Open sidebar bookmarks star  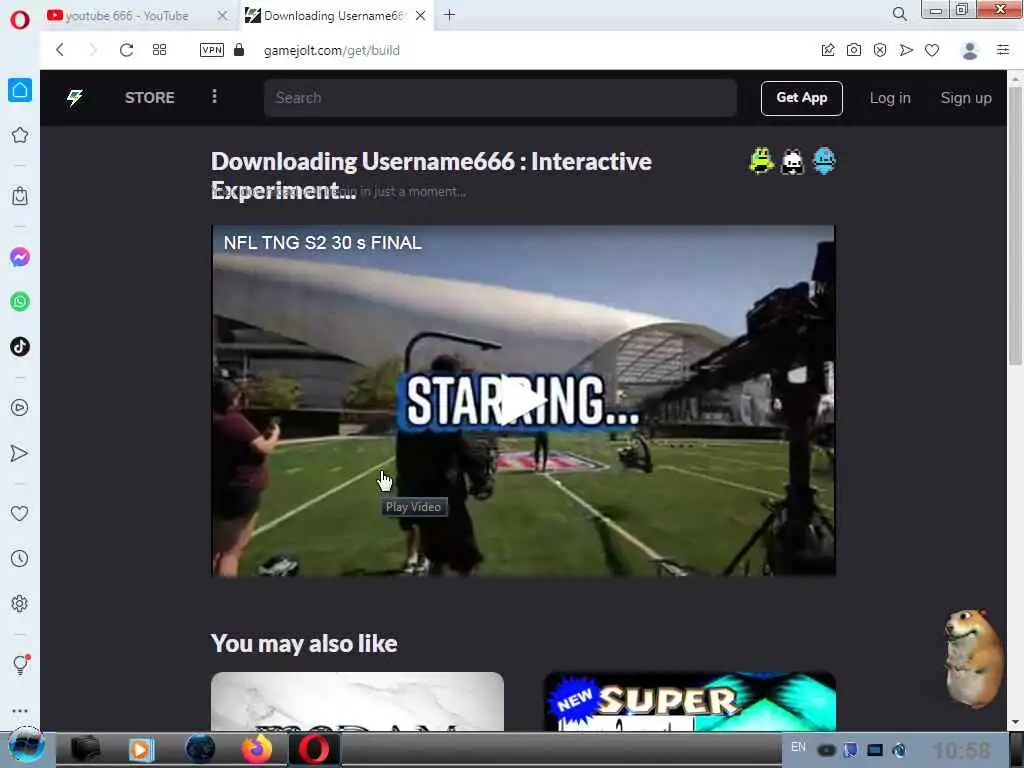click(x=20, y=135)
